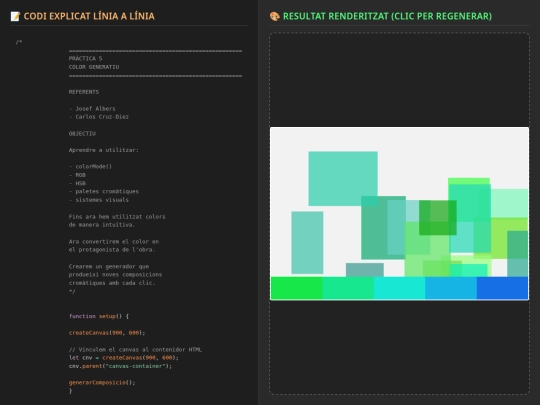Click the 'Crearem un generador que' line

[108, 266]
